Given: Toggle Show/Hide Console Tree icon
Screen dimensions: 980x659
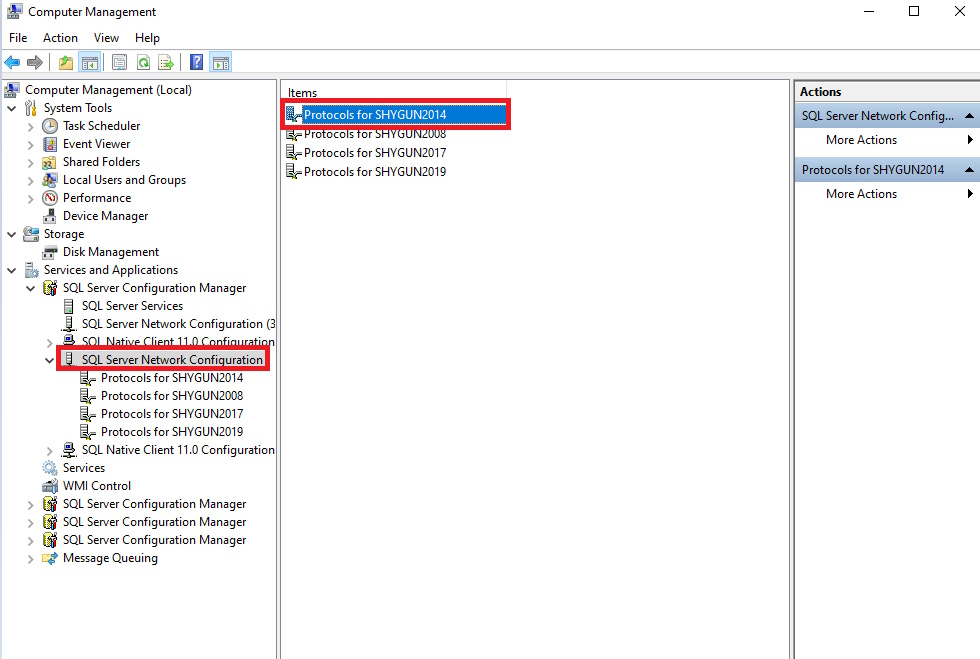Looking at the screenshot, I should click(x=90, y=63).
